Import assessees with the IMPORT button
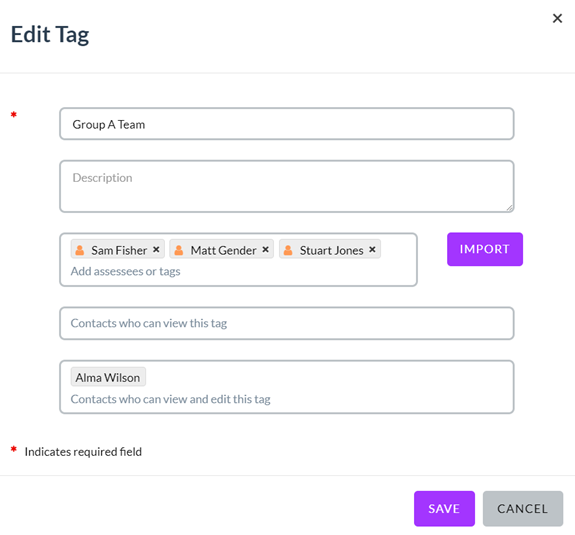This screenshot has width=575, height=535. coord(485,249)
